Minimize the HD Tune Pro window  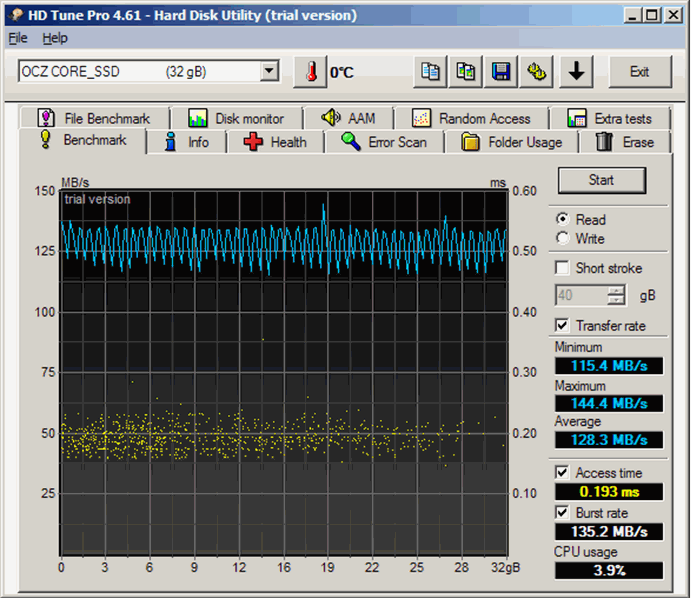point(633,15)
